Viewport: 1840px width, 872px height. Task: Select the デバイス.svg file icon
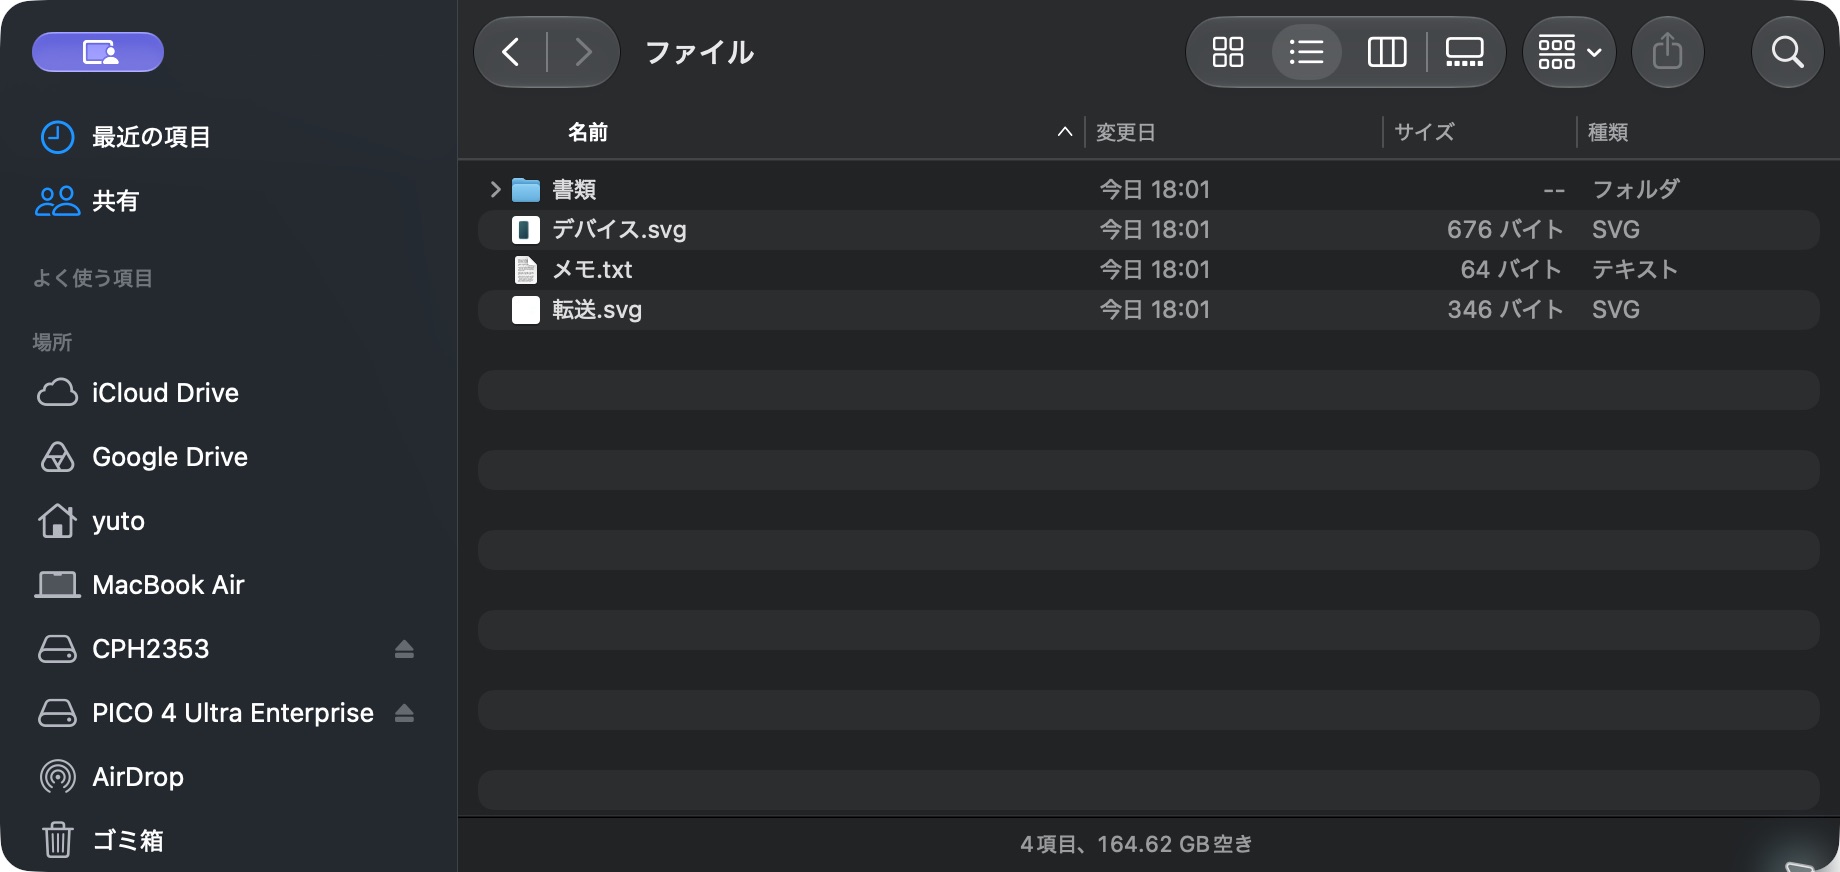[x=526, y=229]
